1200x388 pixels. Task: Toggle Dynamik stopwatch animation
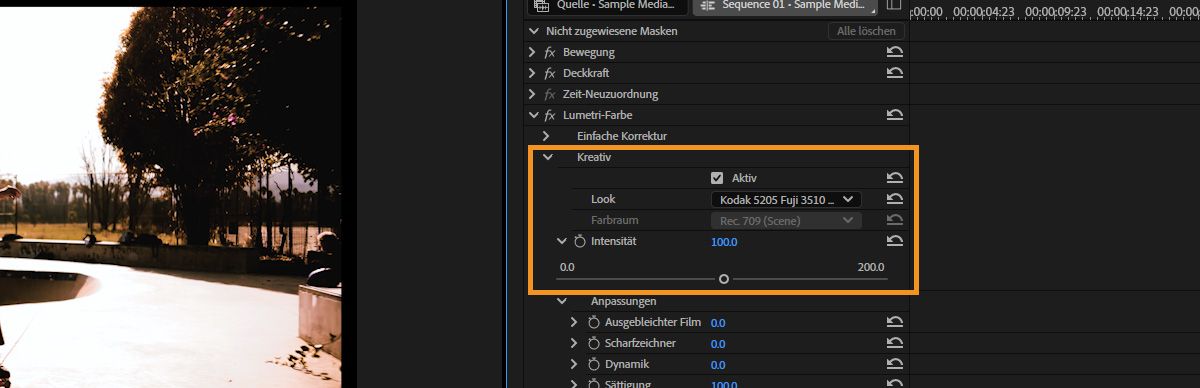pyautogui.click(x=593, y=364)
